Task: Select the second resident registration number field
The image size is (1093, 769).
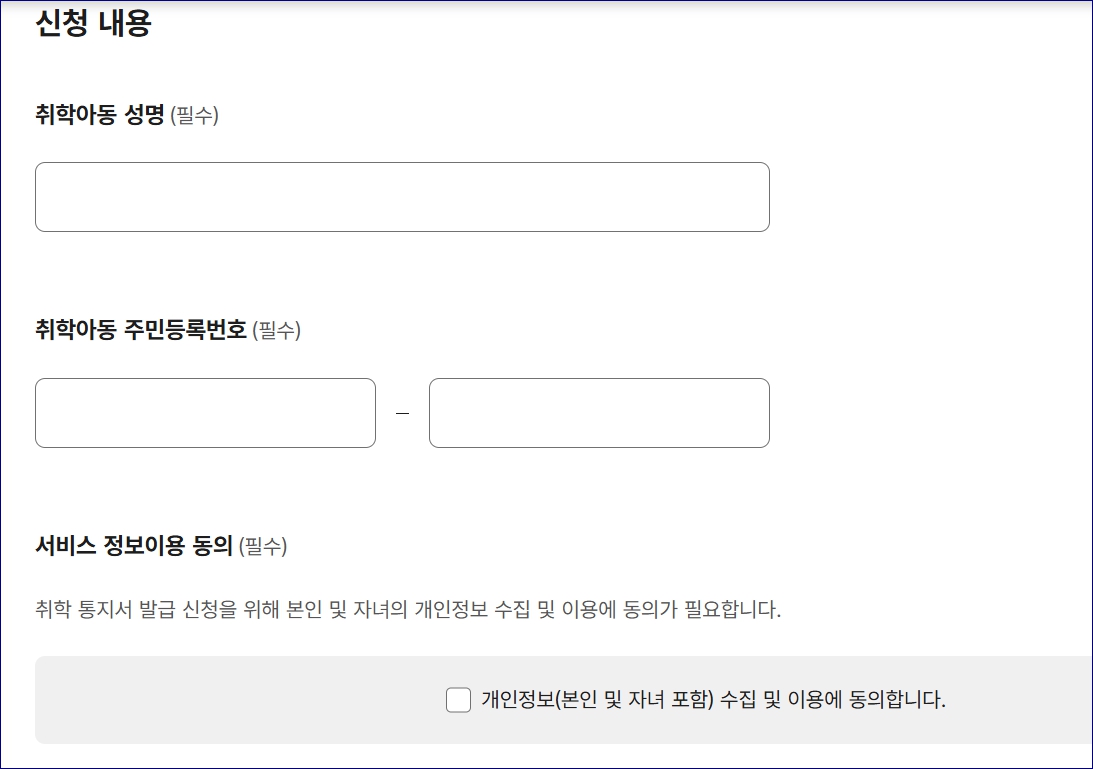Action: [x=598, y=412]
